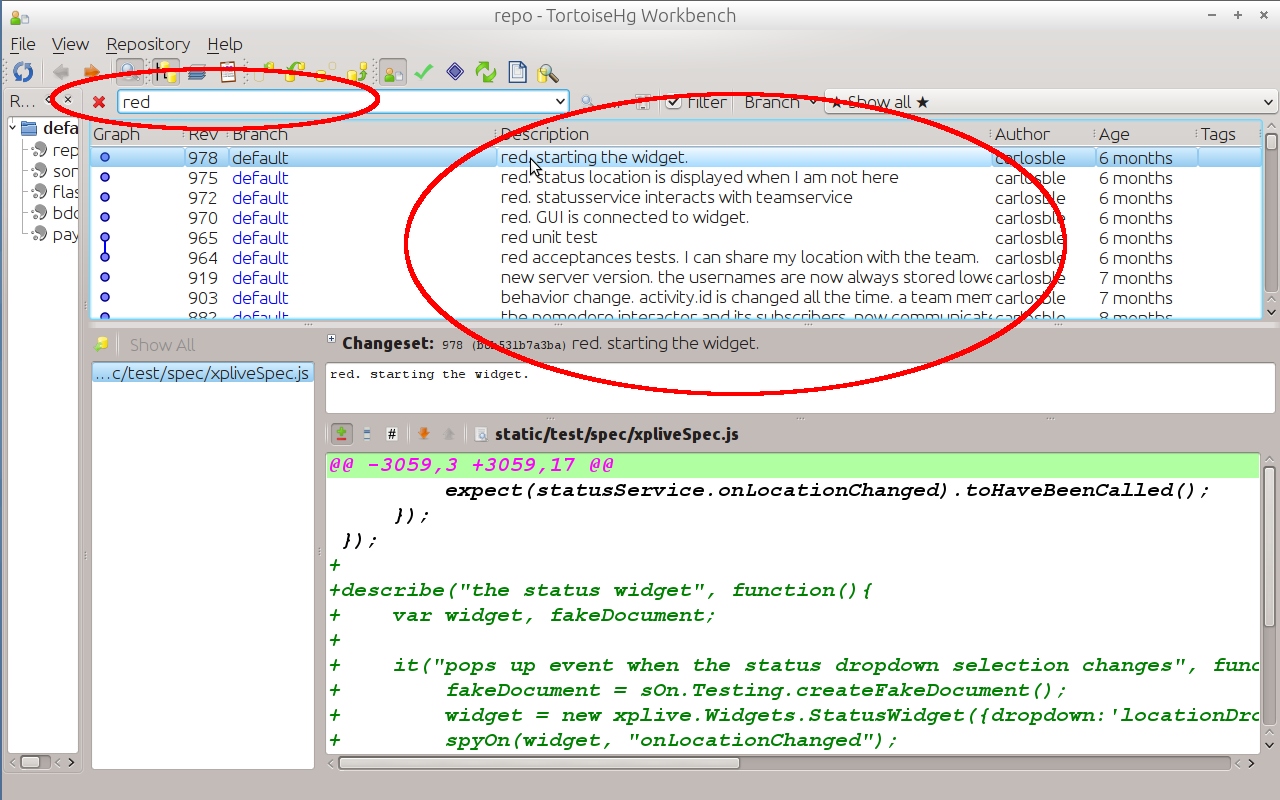Select revision 970 'red. GUI is connected to widget.'
The width and height of the screenshot is (1280, 800).
click(676, 218)
